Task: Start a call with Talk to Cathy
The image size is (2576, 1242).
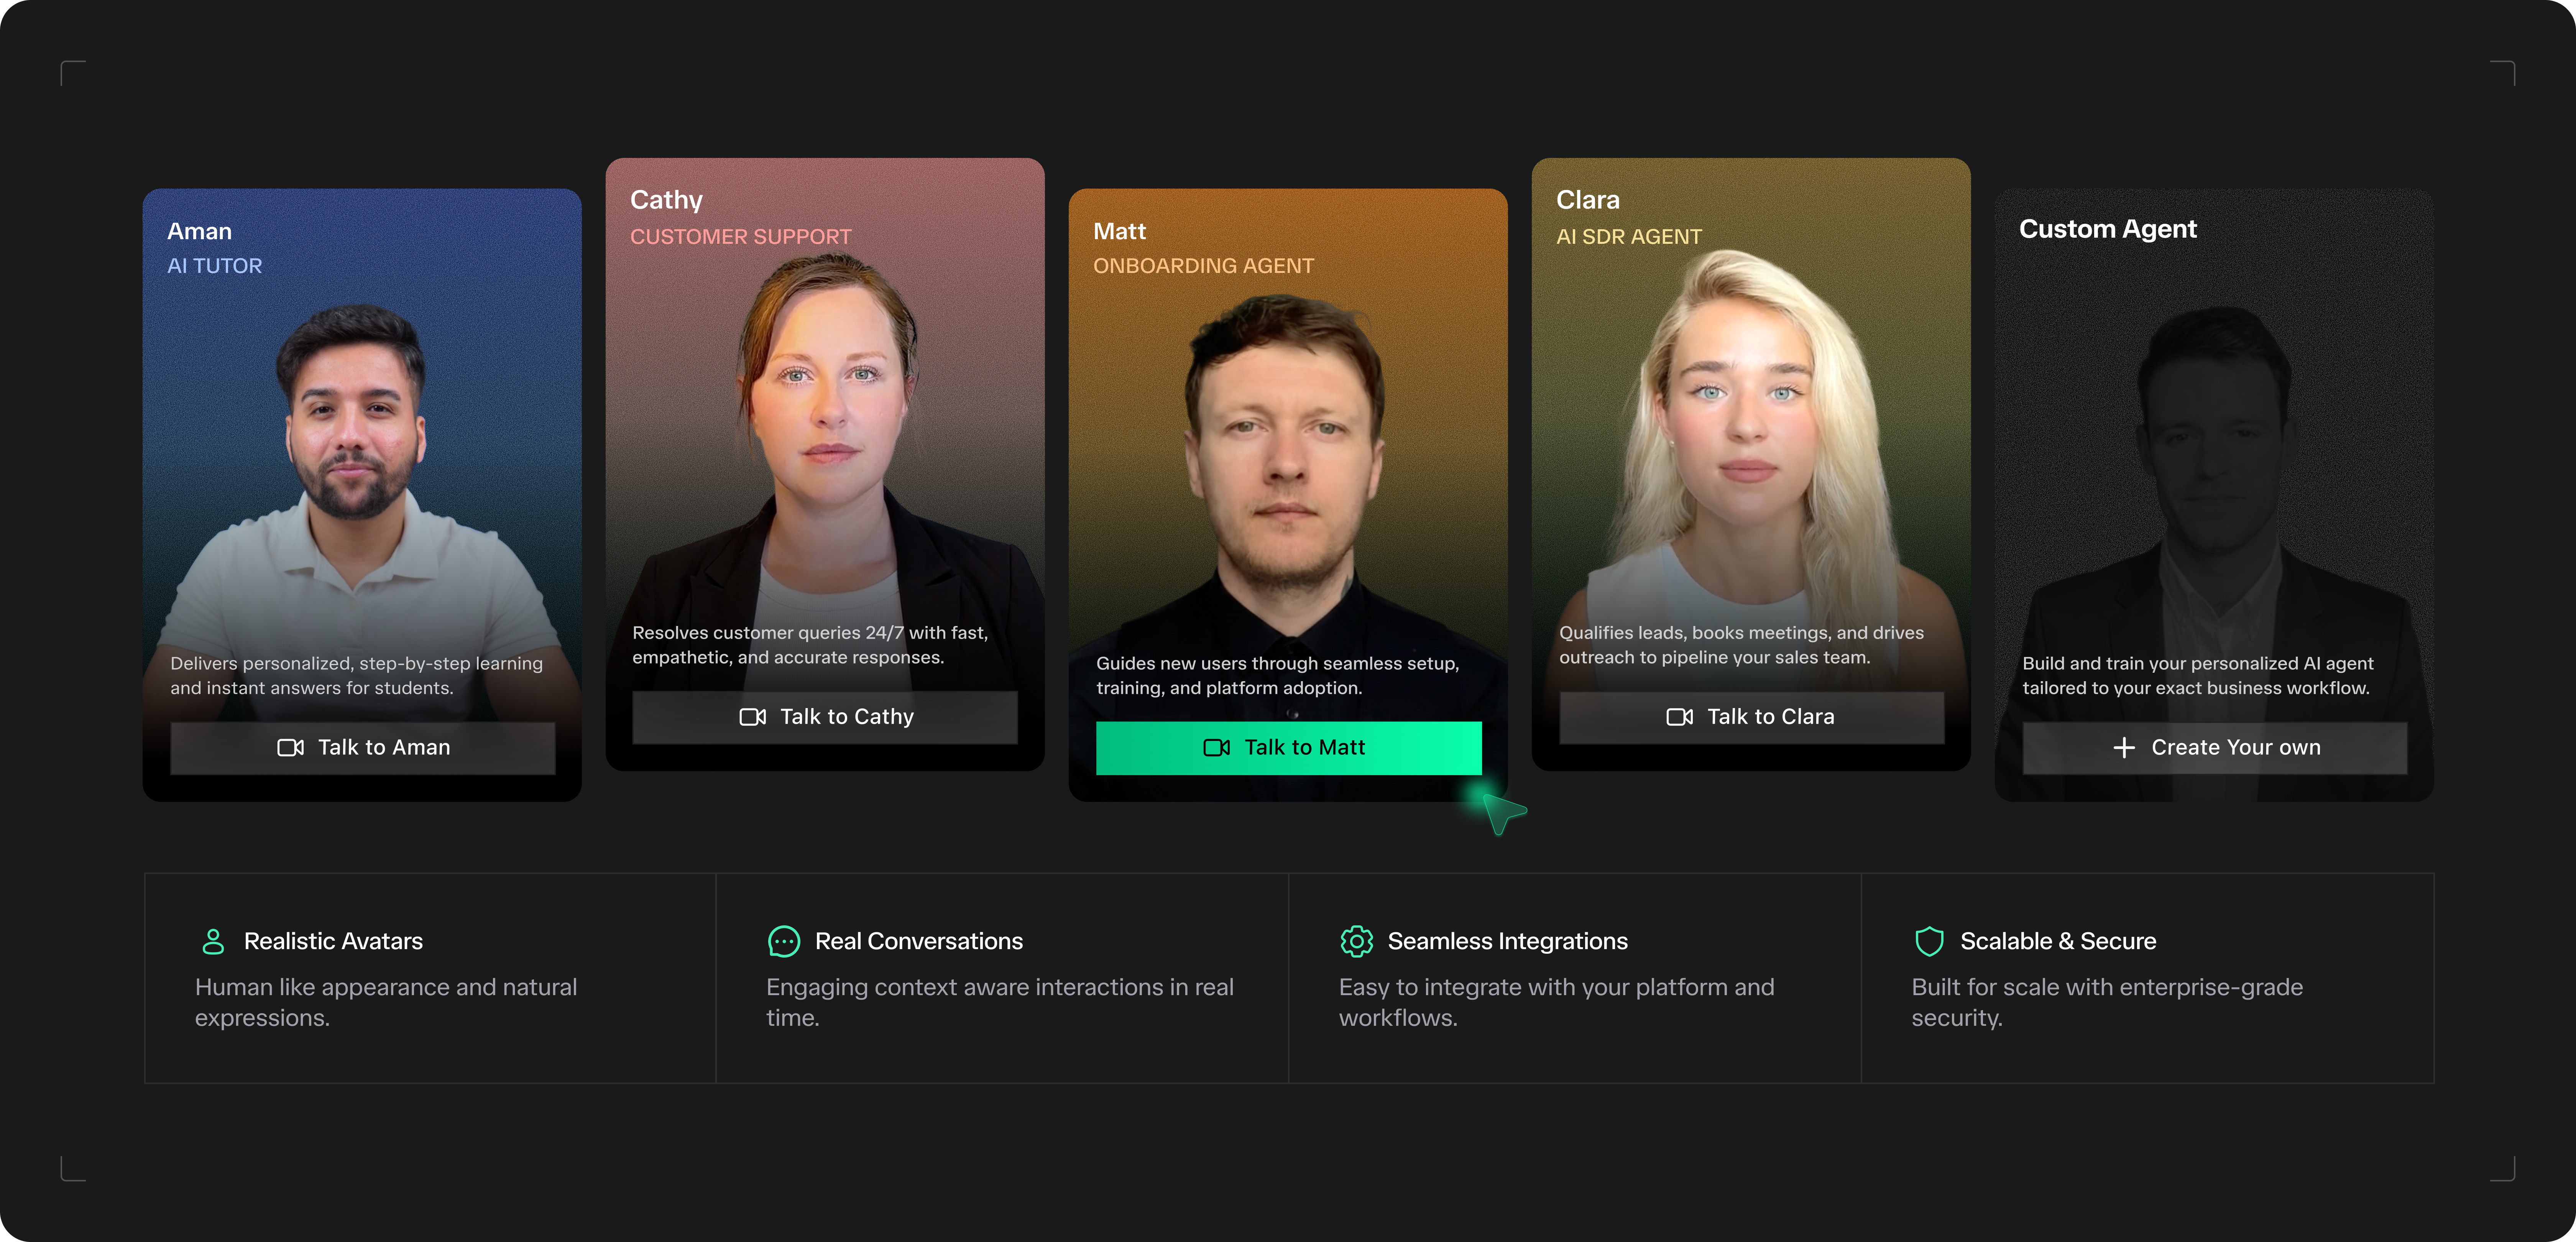Action: pyautogui.click(x=825, y=717)
